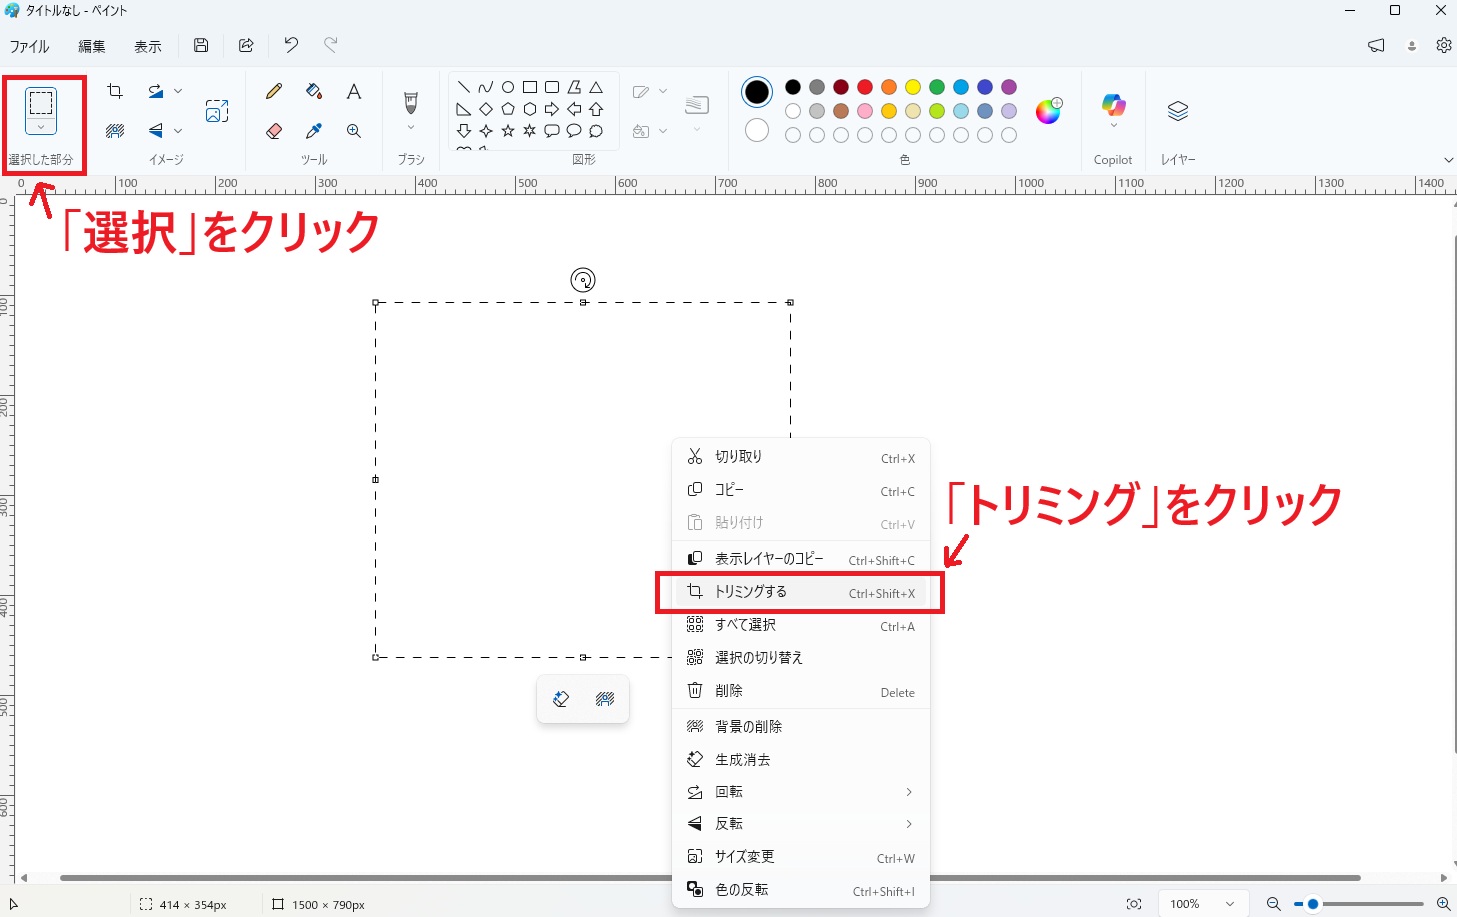Select the Fill with color tool
The height and width of the screenshot is (917, 1457).
click(x=313, y=91)
